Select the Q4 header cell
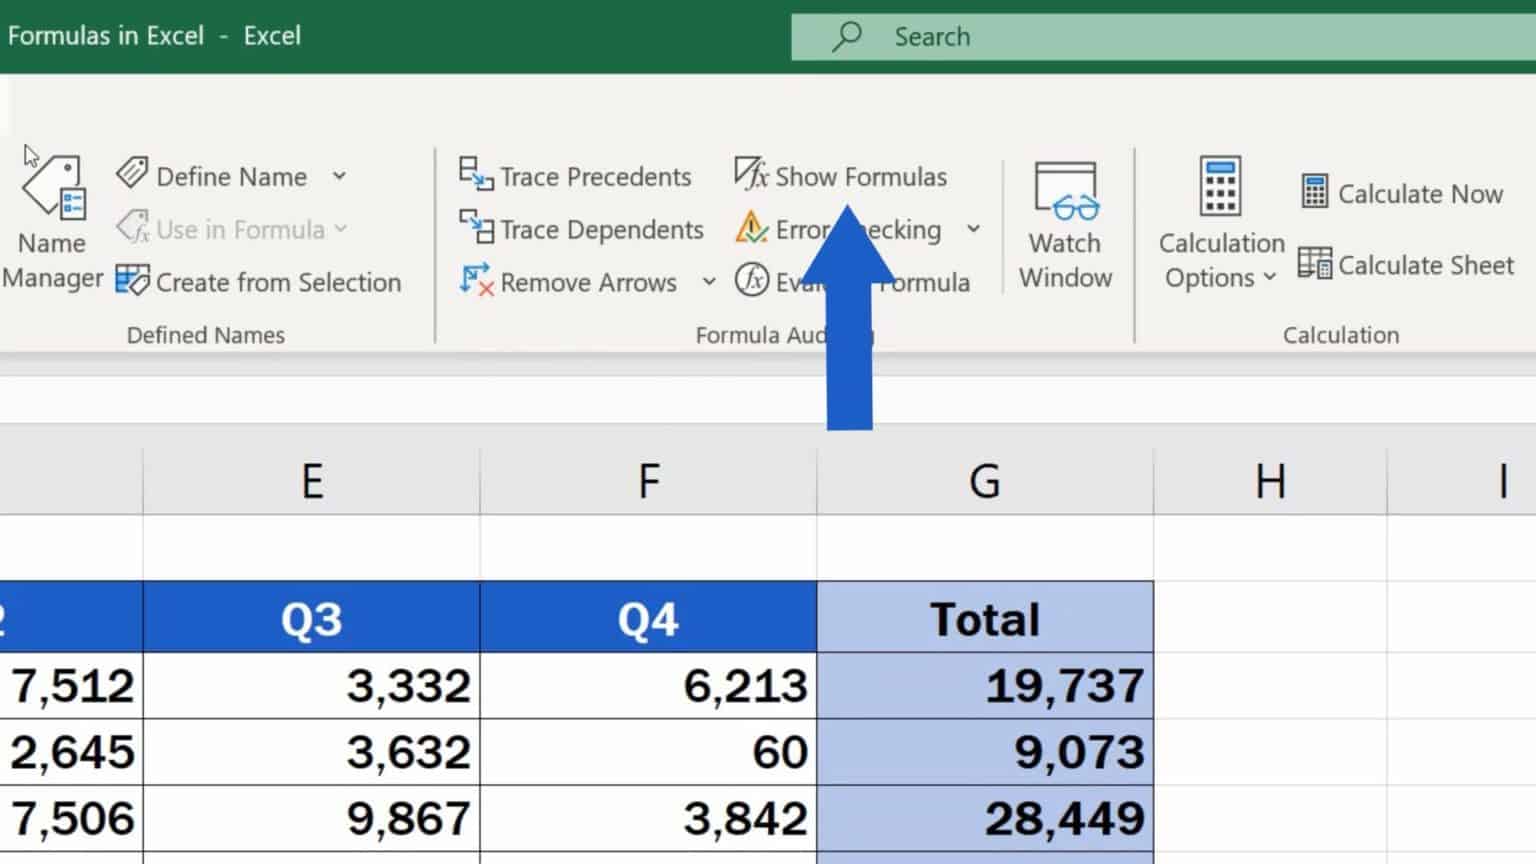The image size is (1536, 864). click(x=649, y=617)
